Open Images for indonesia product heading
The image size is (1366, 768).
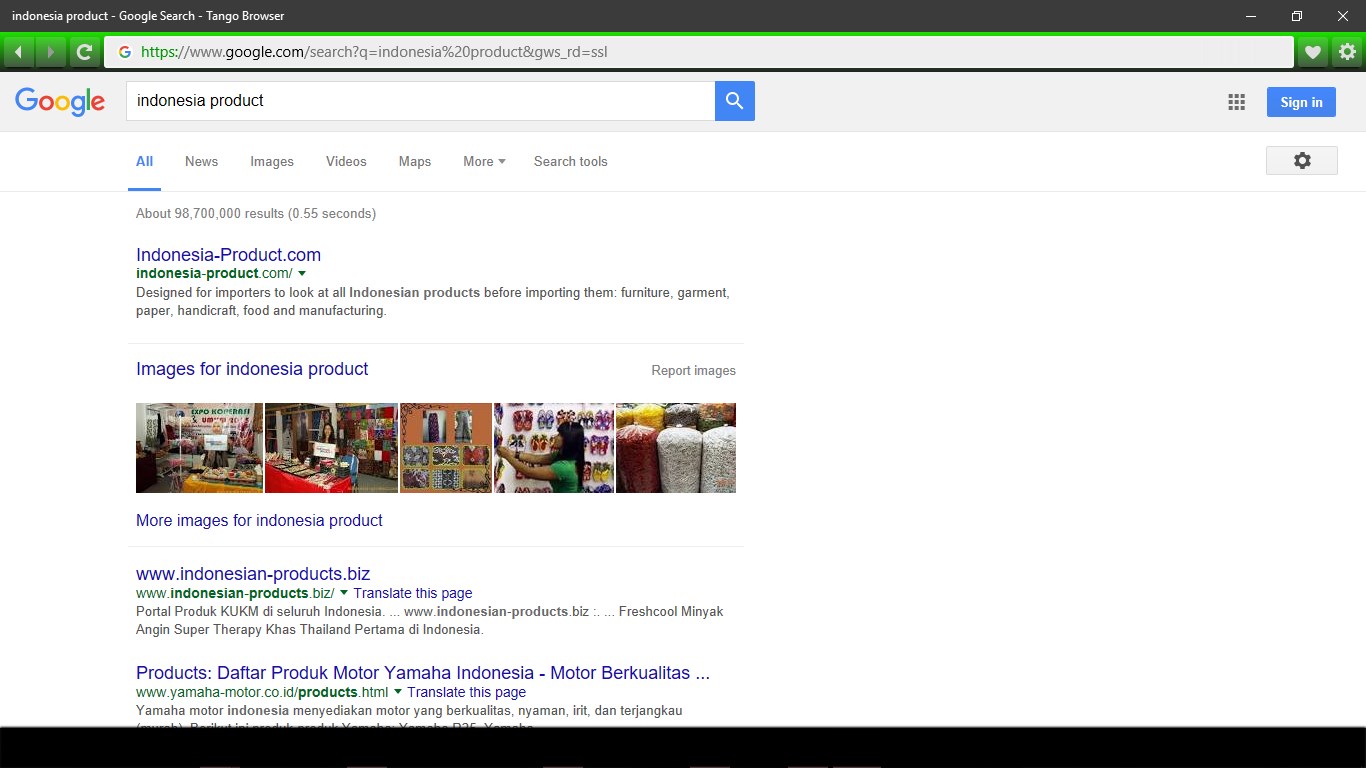click(252, 369)
